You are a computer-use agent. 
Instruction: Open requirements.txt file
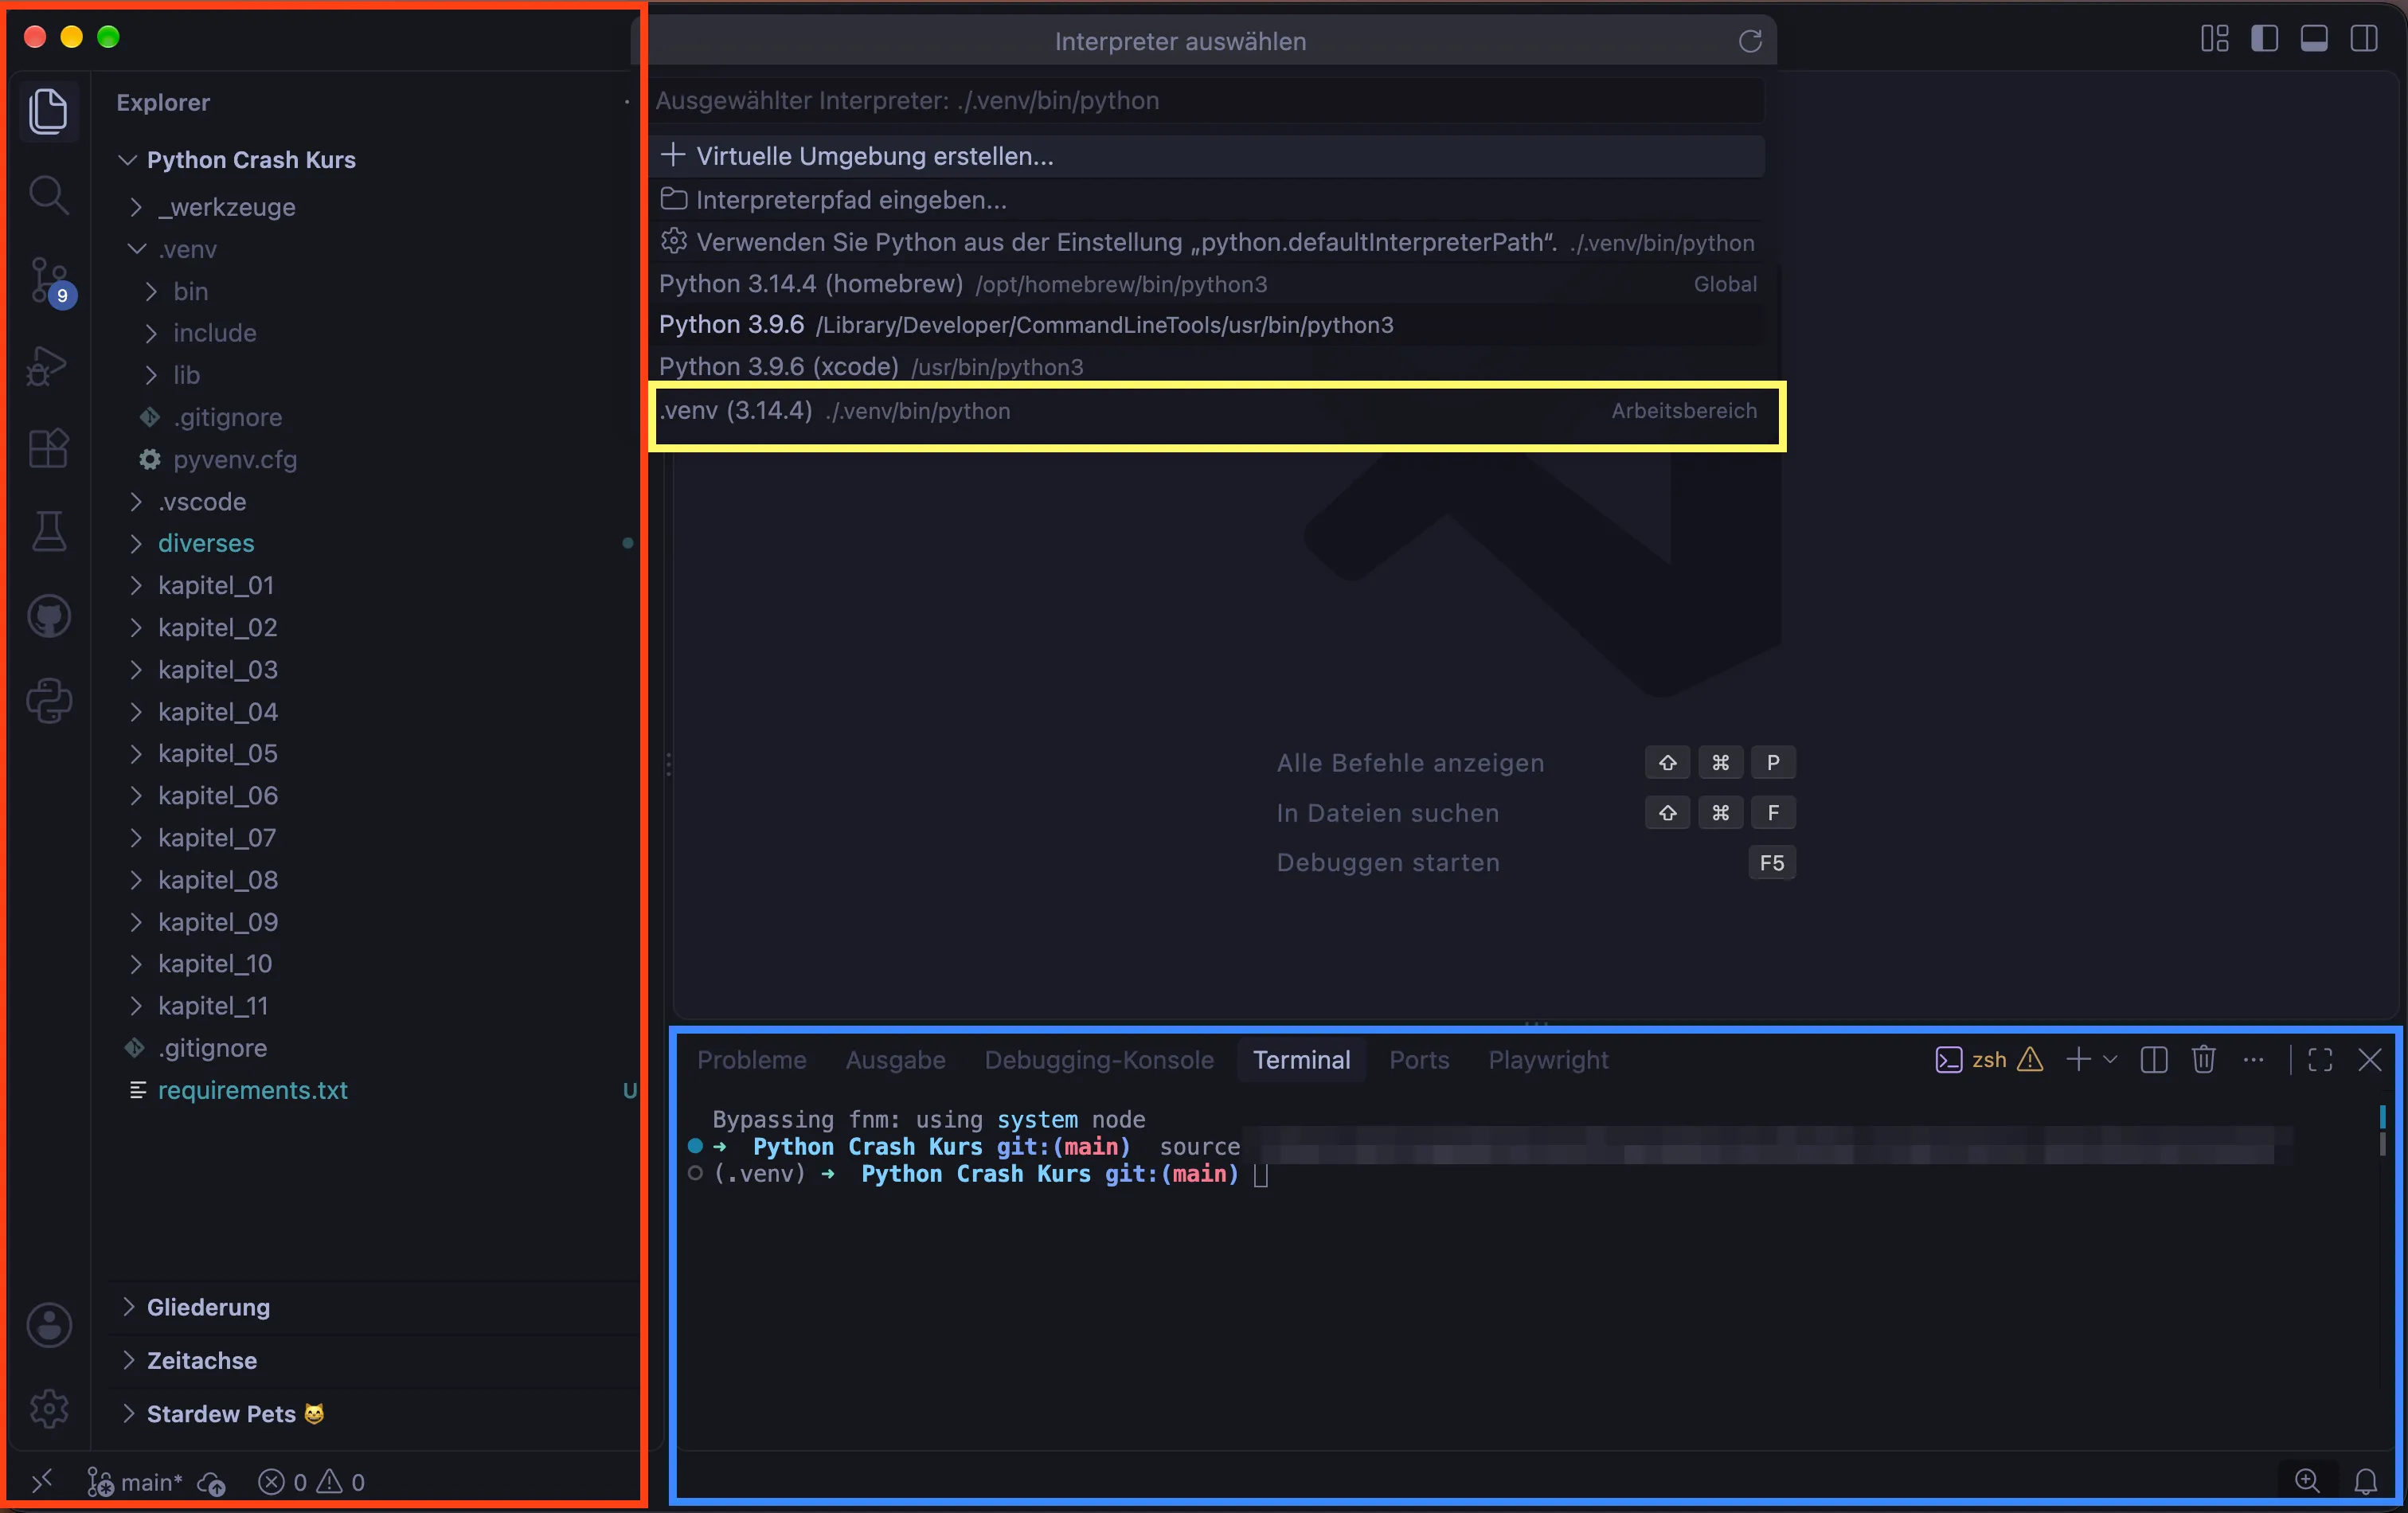click(x=252, y=1090)
